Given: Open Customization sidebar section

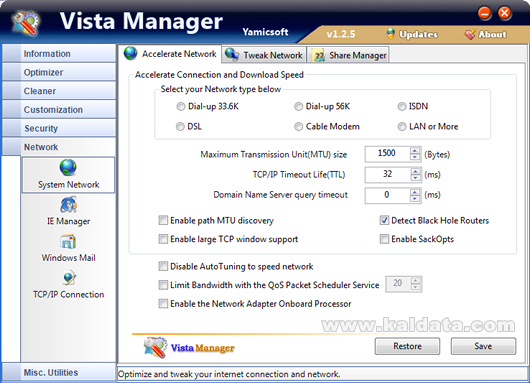Looking at the screenshot, I should 59,110.
